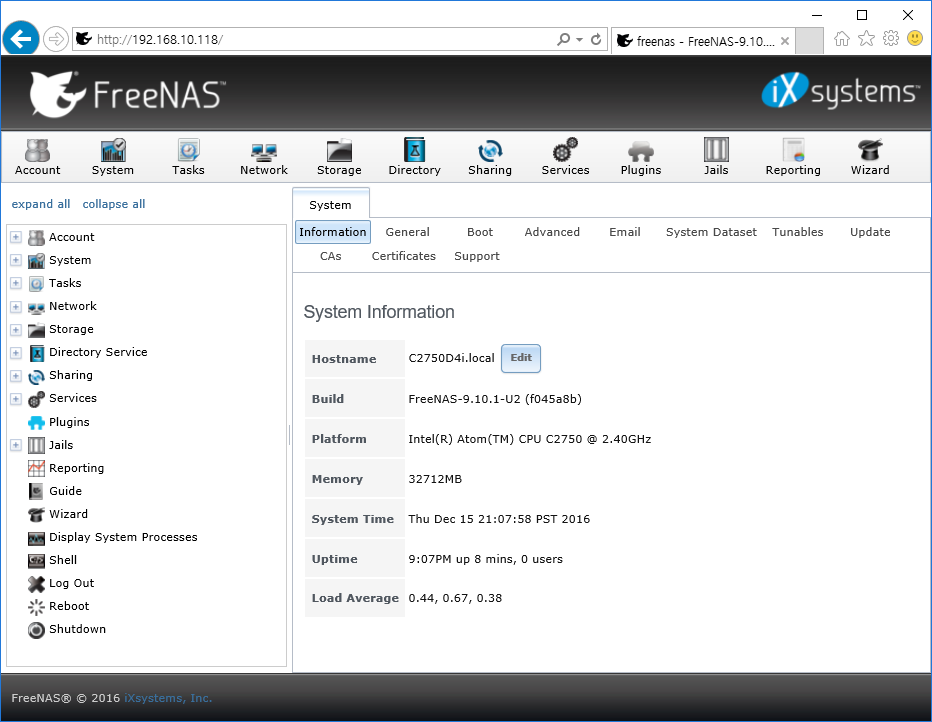Click the Memory value 32712MB
932x722 pixels.
click(x=435, y=480)
